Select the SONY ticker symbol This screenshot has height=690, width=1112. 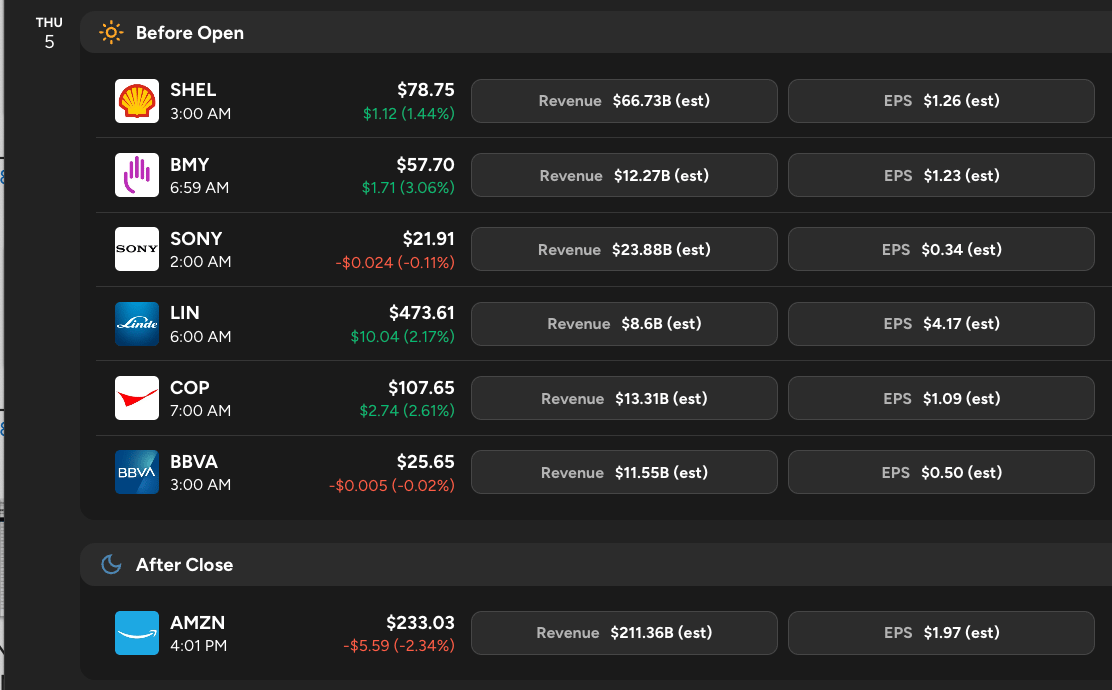click(x=196, y=239)
